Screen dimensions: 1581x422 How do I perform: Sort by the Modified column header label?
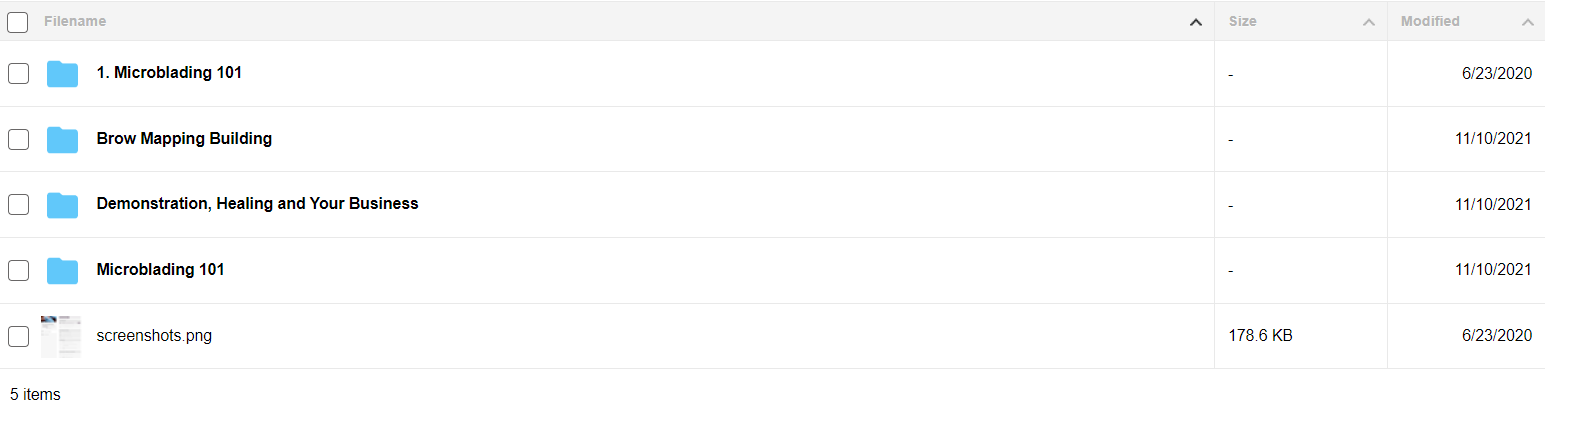pos(1430,21)
